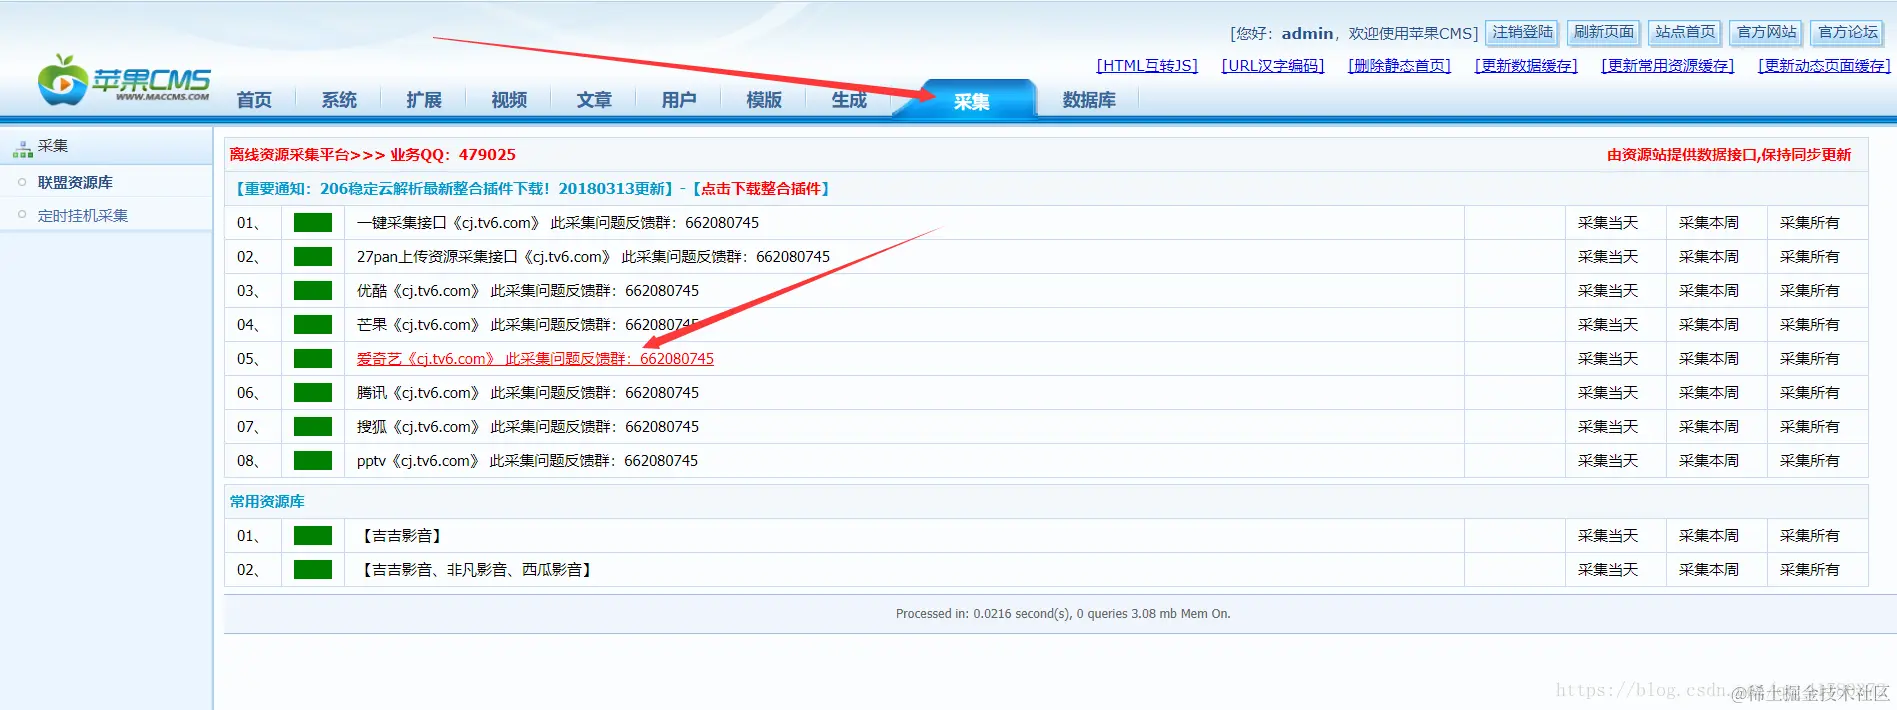Click 采集所有 in pptv row
Screen dimensions: 1897x710
click(1810, 460)
